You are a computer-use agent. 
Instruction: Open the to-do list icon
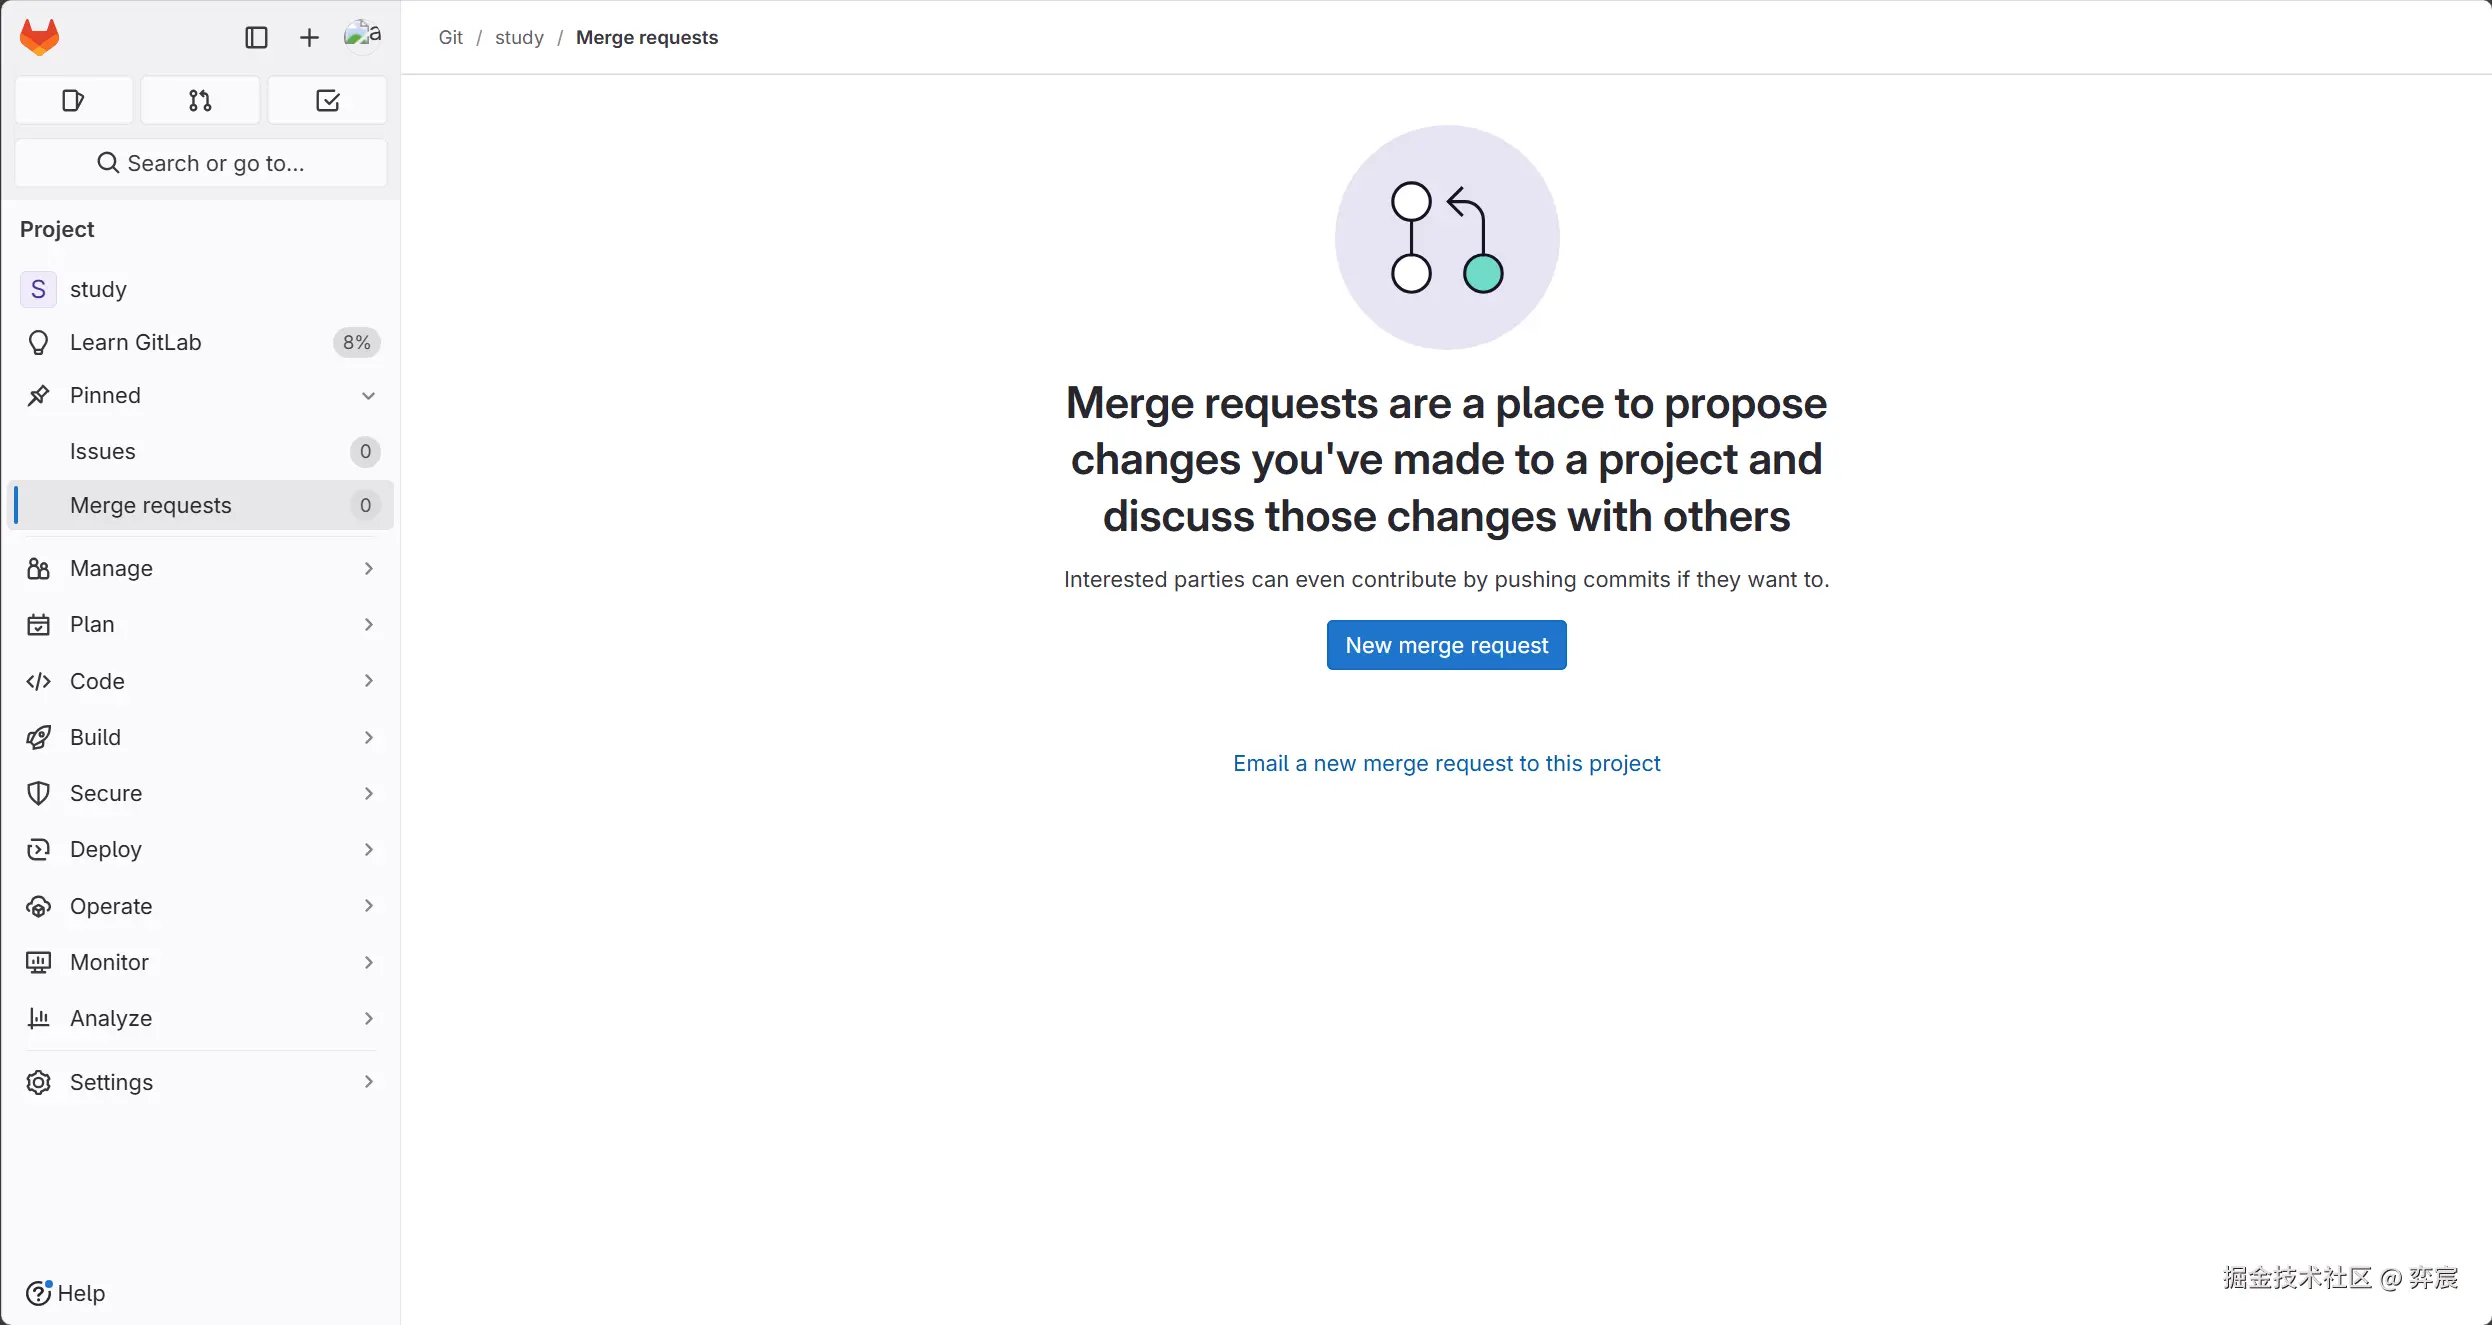click(327, 100)
